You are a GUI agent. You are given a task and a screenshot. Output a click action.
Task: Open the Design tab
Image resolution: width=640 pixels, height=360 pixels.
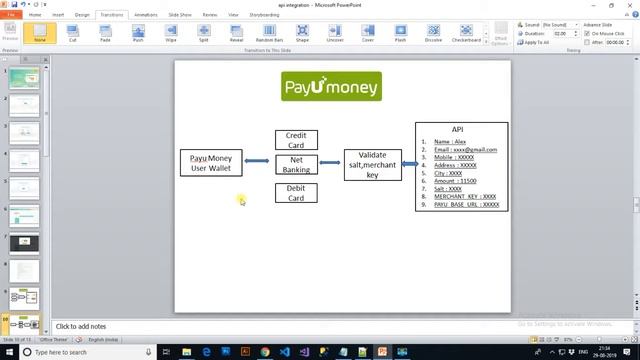tap(82, 15)
